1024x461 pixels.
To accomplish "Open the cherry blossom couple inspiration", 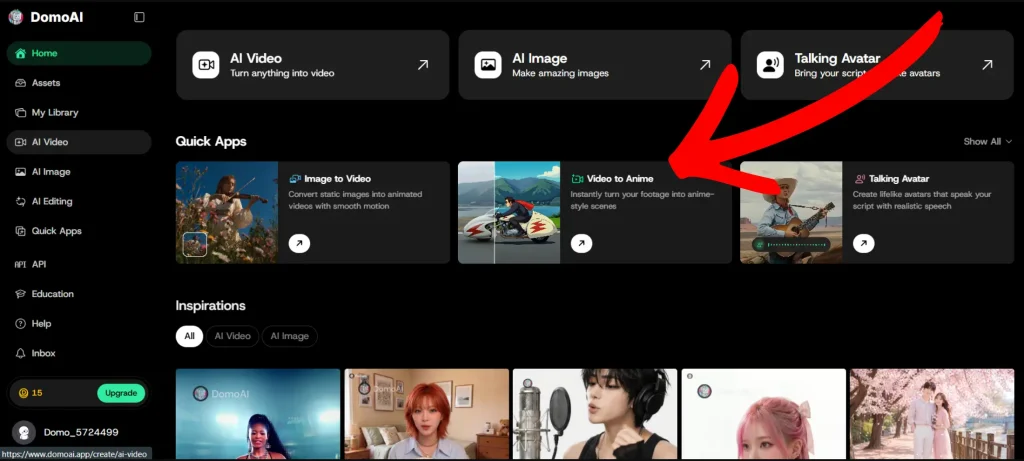I will (932, 414).
